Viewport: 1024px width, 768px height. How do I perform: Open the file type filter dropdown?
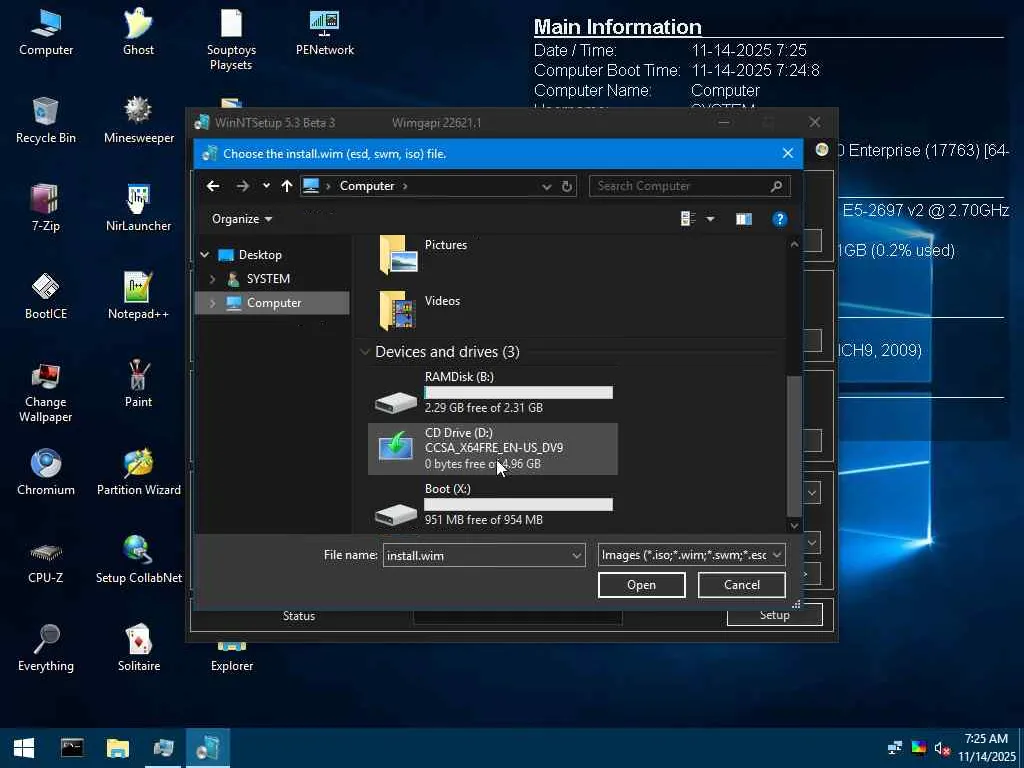(x=777, y=555)
